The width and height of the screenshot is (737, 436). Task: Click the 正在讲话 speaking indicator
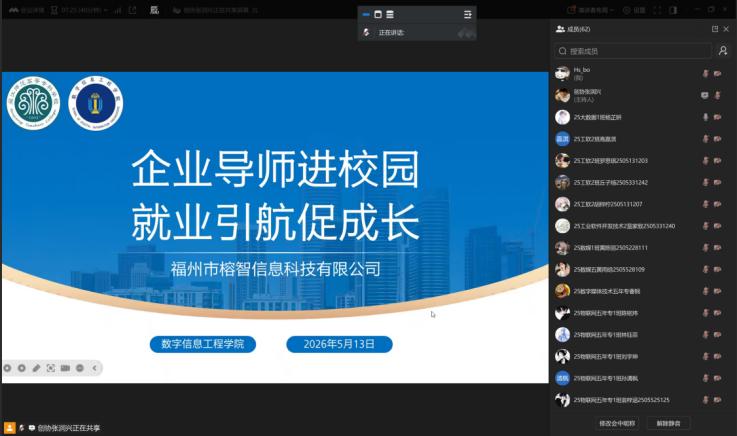pyautogui.click(x=391, y=32)
